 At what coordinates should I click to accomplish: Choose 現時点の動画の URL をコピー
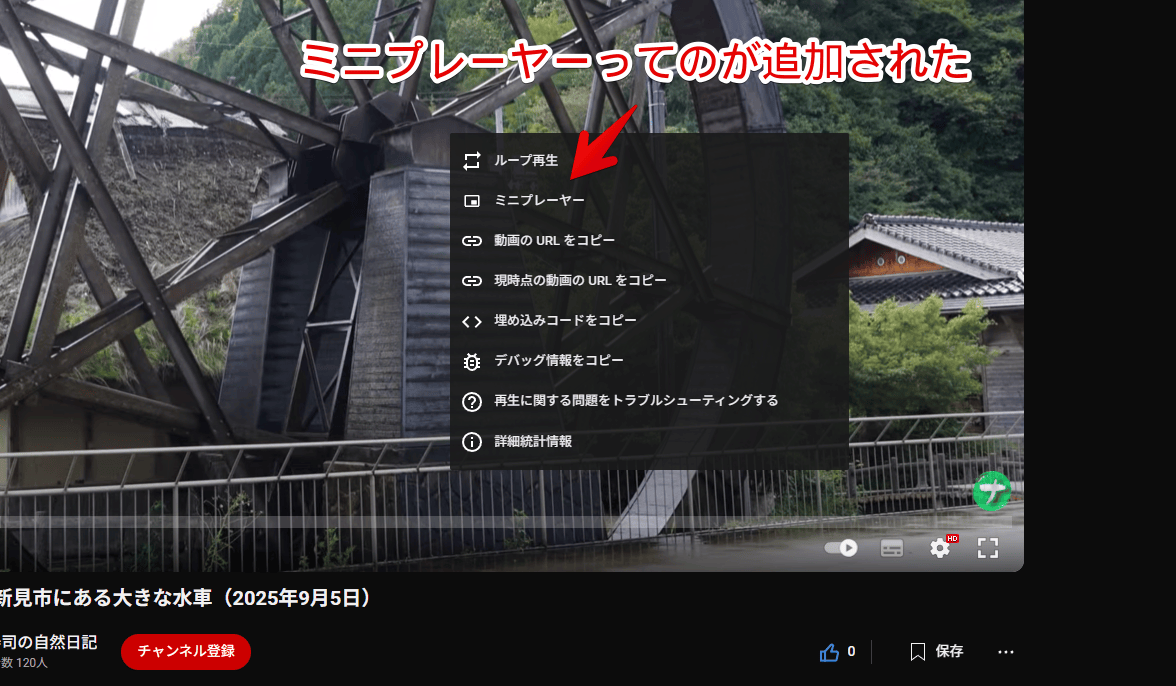580,281
